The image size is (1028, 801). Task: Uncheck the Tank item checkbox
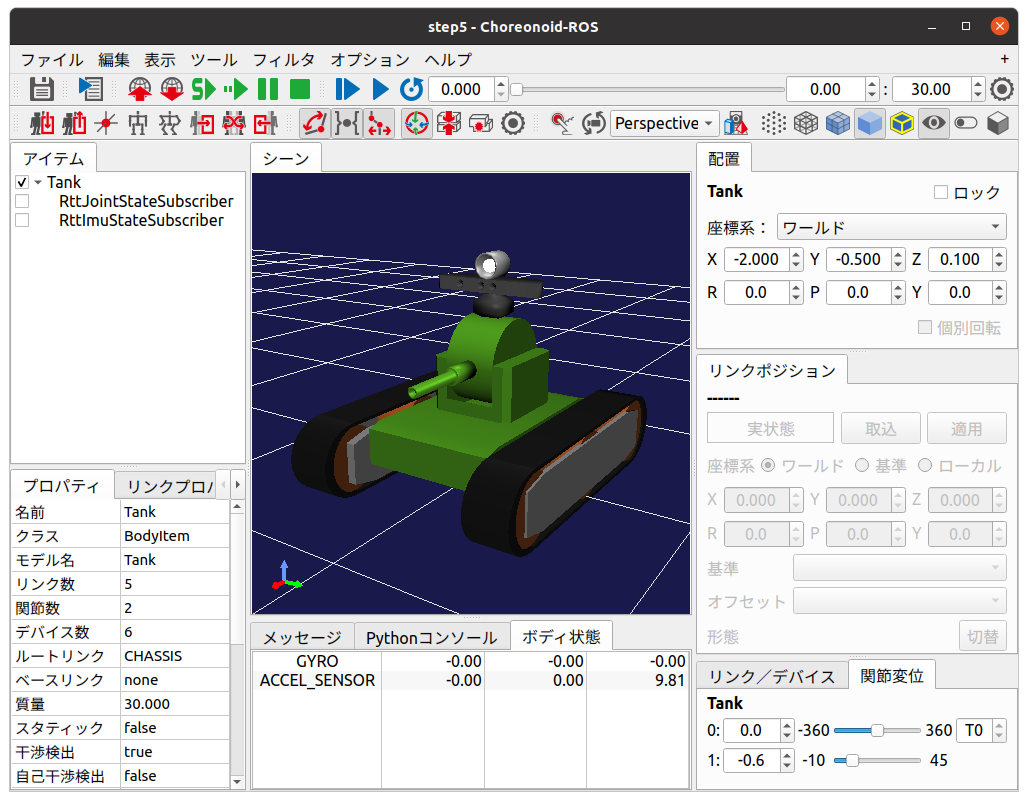point(22,183)
